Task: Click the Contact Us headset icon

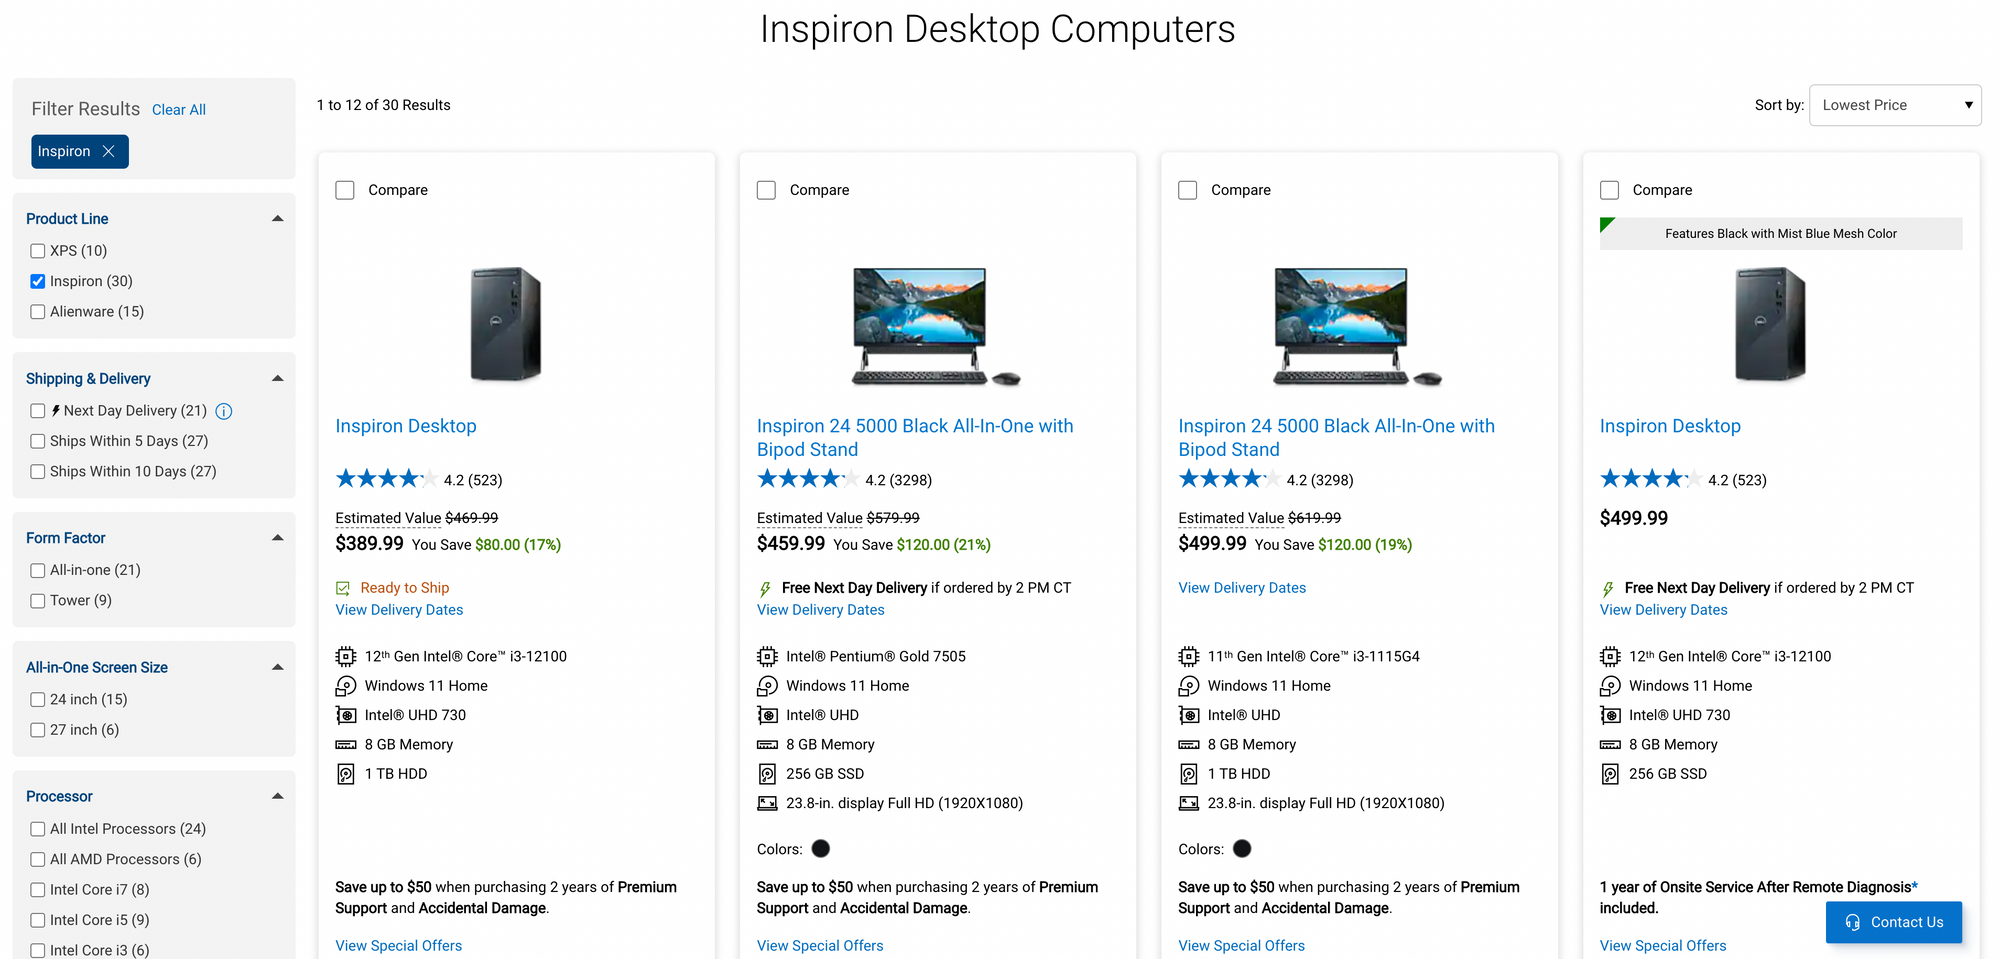Action: click(1853, 922)
